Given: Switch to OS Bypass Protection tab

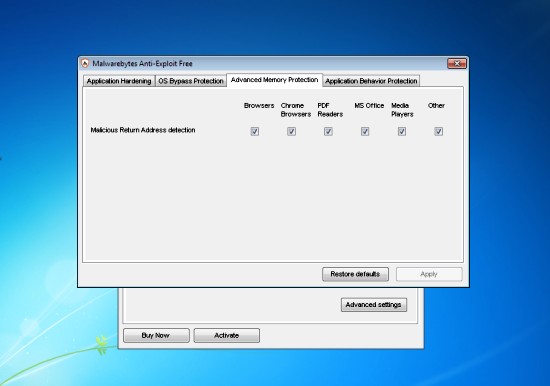Looking at the screenshot, I should tap(190, 81).
